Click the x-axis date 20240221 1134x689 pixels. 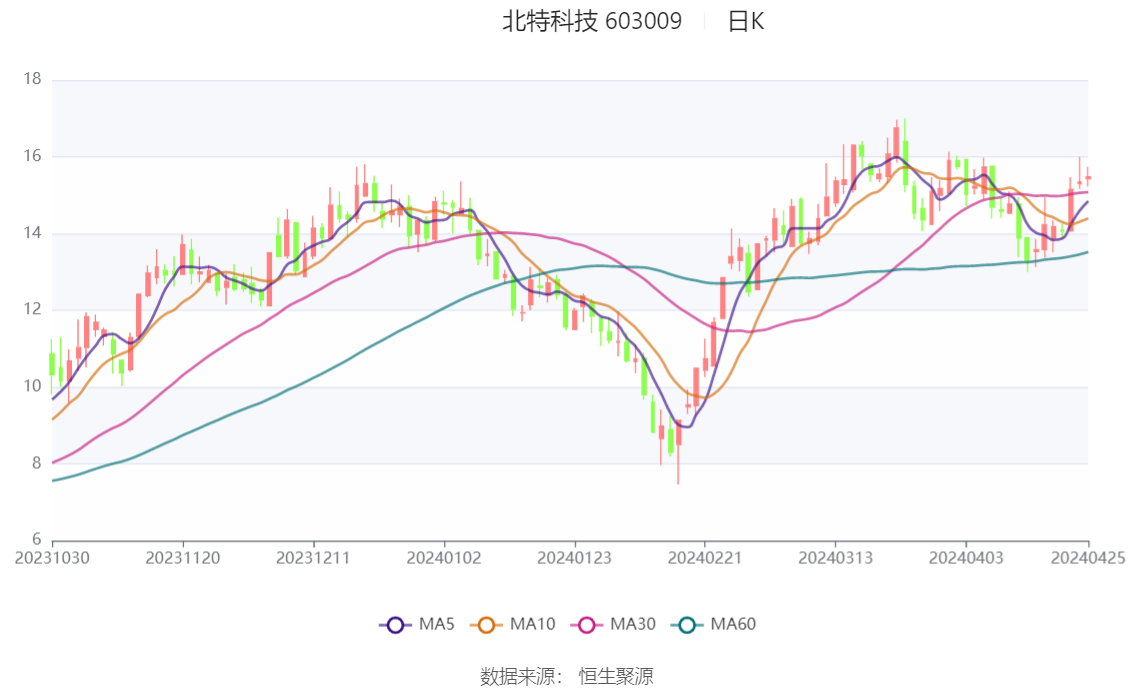pos(705,558)
